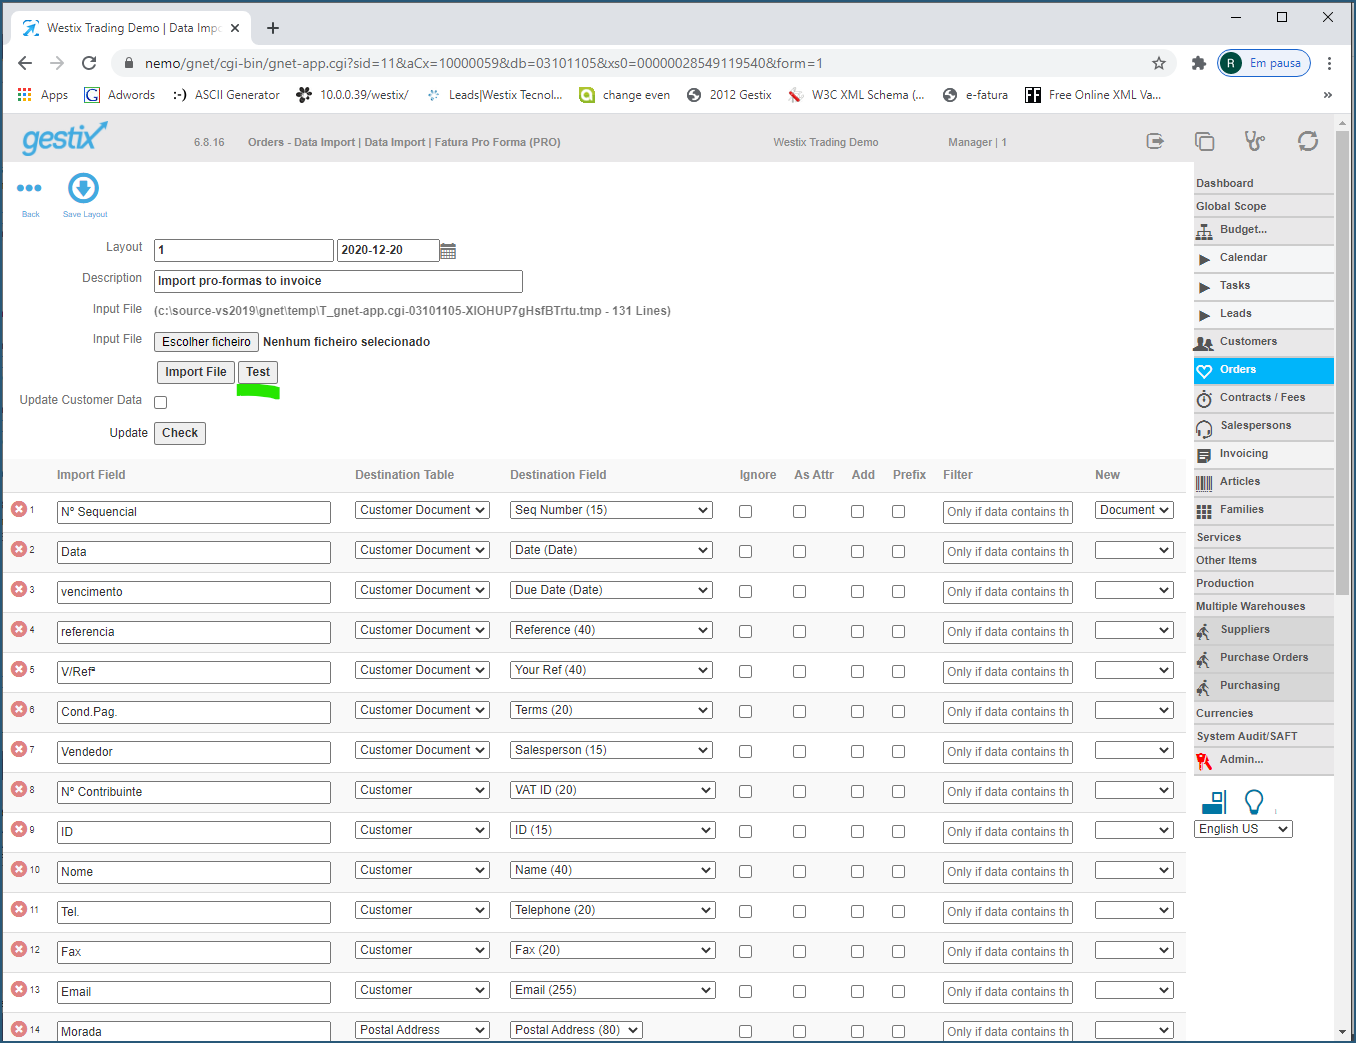The image size is (1356, 1043).
Task: Click Escolher ficheiro file chooser button
Action: (x=206, y=342)
